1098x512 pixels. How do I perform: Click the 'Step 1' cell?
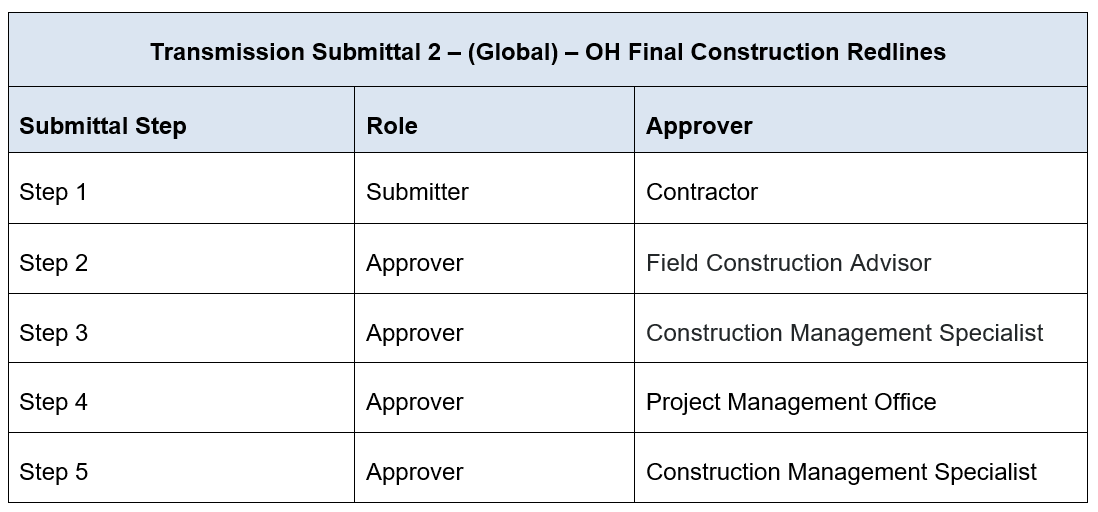(x=53, y=192)
